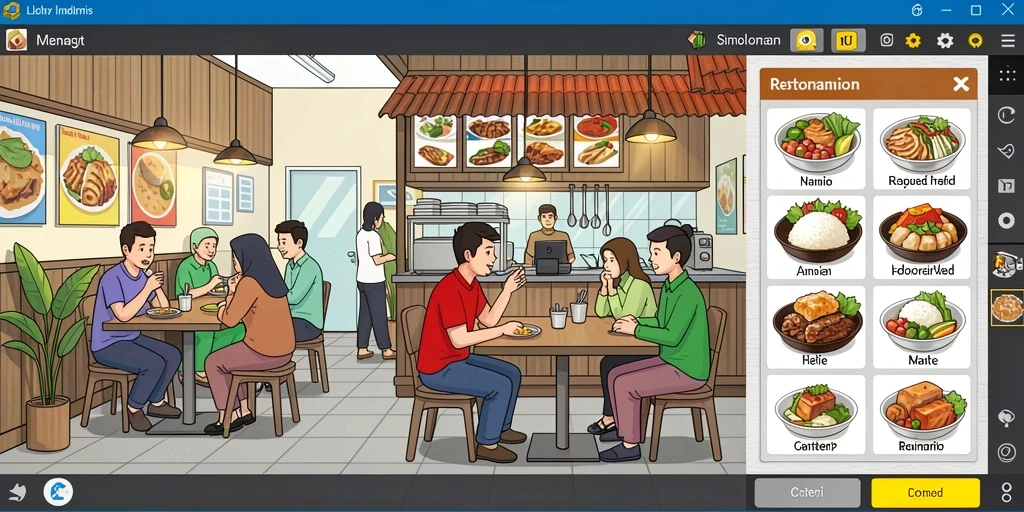Toggle the yellow 'IU' button

point(848,40)
